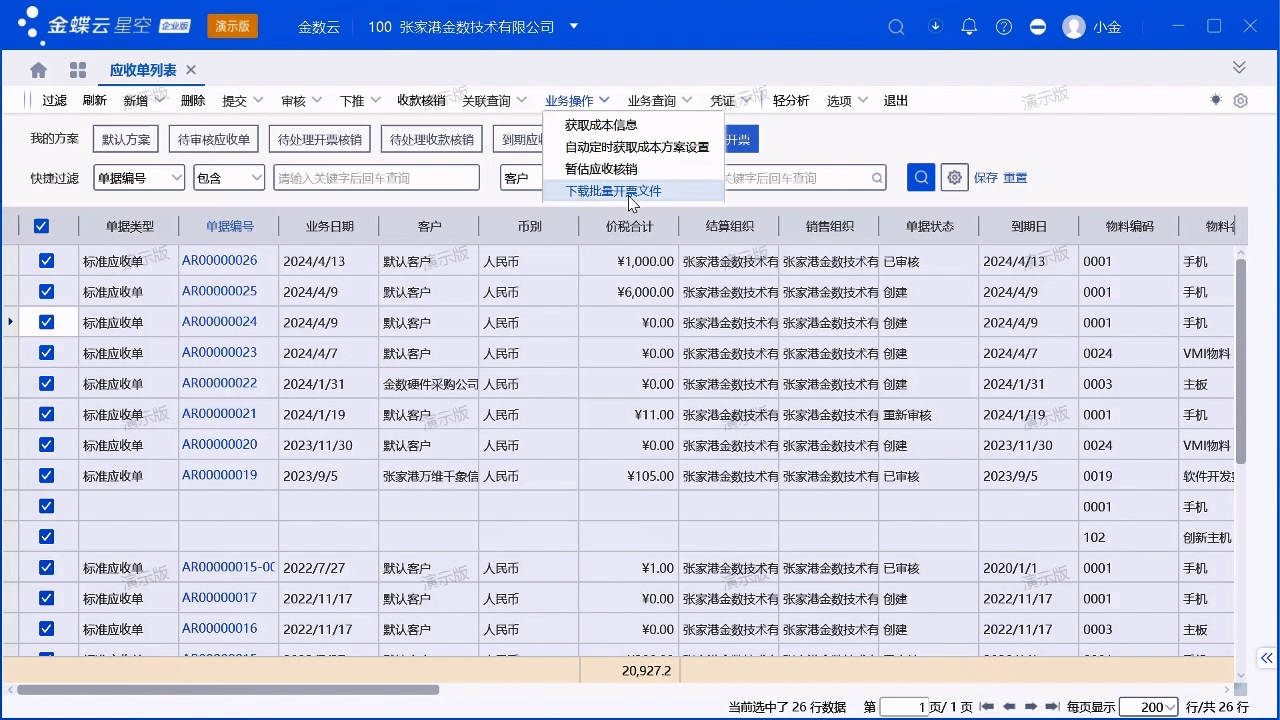Viewport: 1280px width, 720px height.
Task: Uncheck the row checkbox for AR00000021
Action: (46, 414)
